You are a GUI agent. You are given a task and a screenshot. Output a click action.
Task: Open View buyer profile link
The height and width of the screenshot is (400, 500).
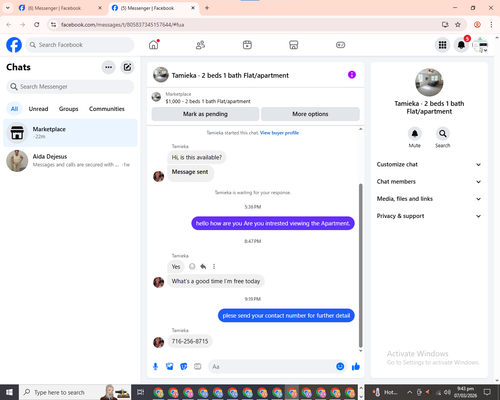coord(279,133)
